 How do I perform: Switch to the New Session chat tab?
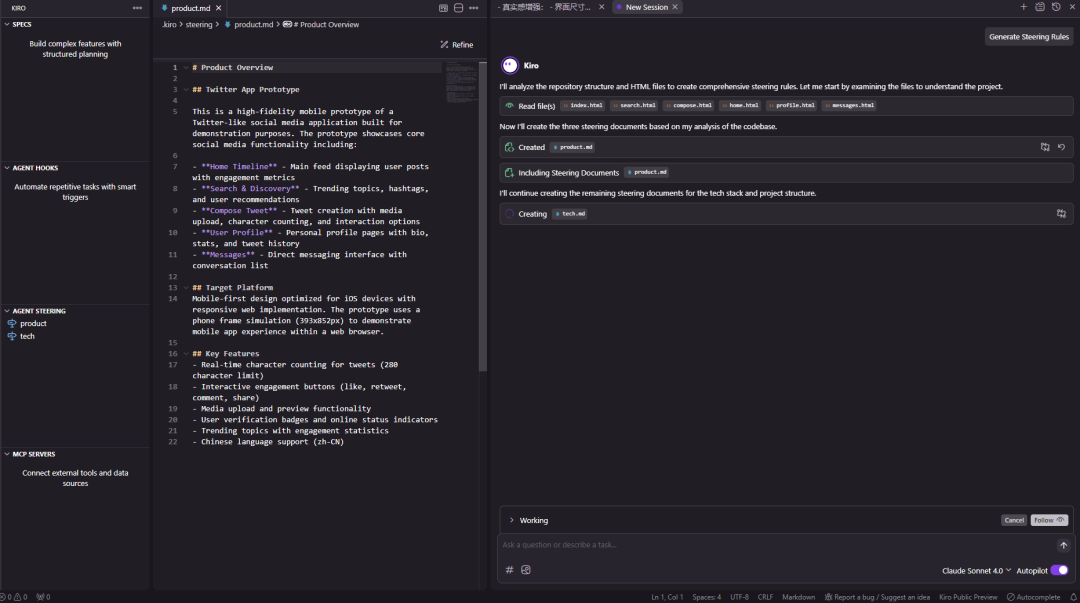pyautogui.click(x=647, y=7)
